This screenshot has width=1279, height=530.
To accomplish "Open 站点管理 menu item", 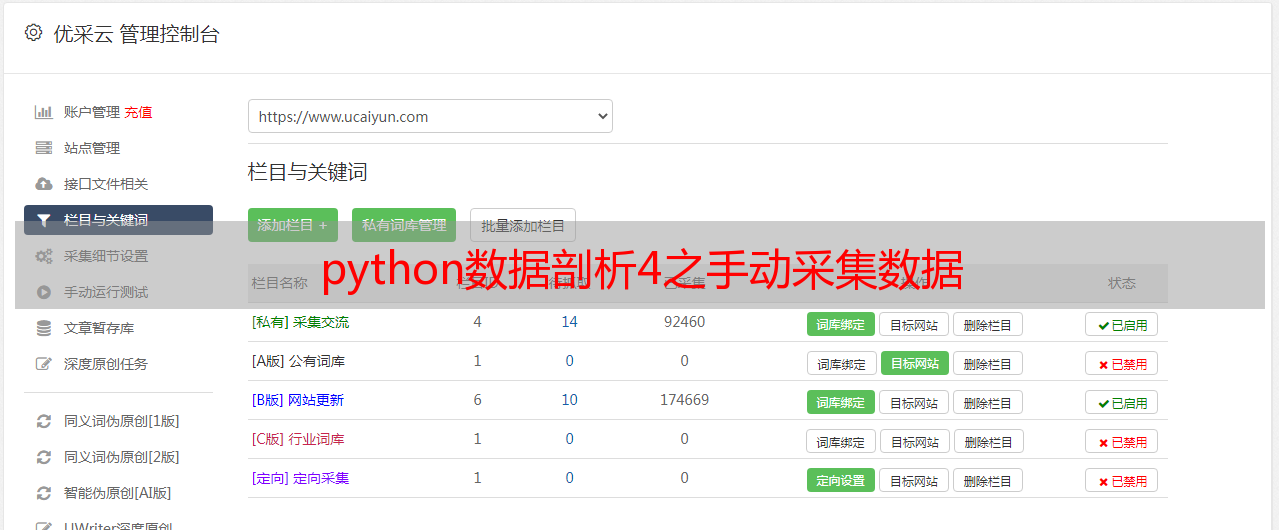I will (92, 148).
